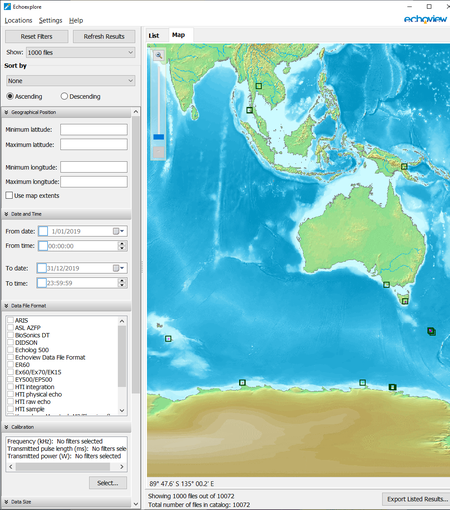Open the Settings menu

50,21
